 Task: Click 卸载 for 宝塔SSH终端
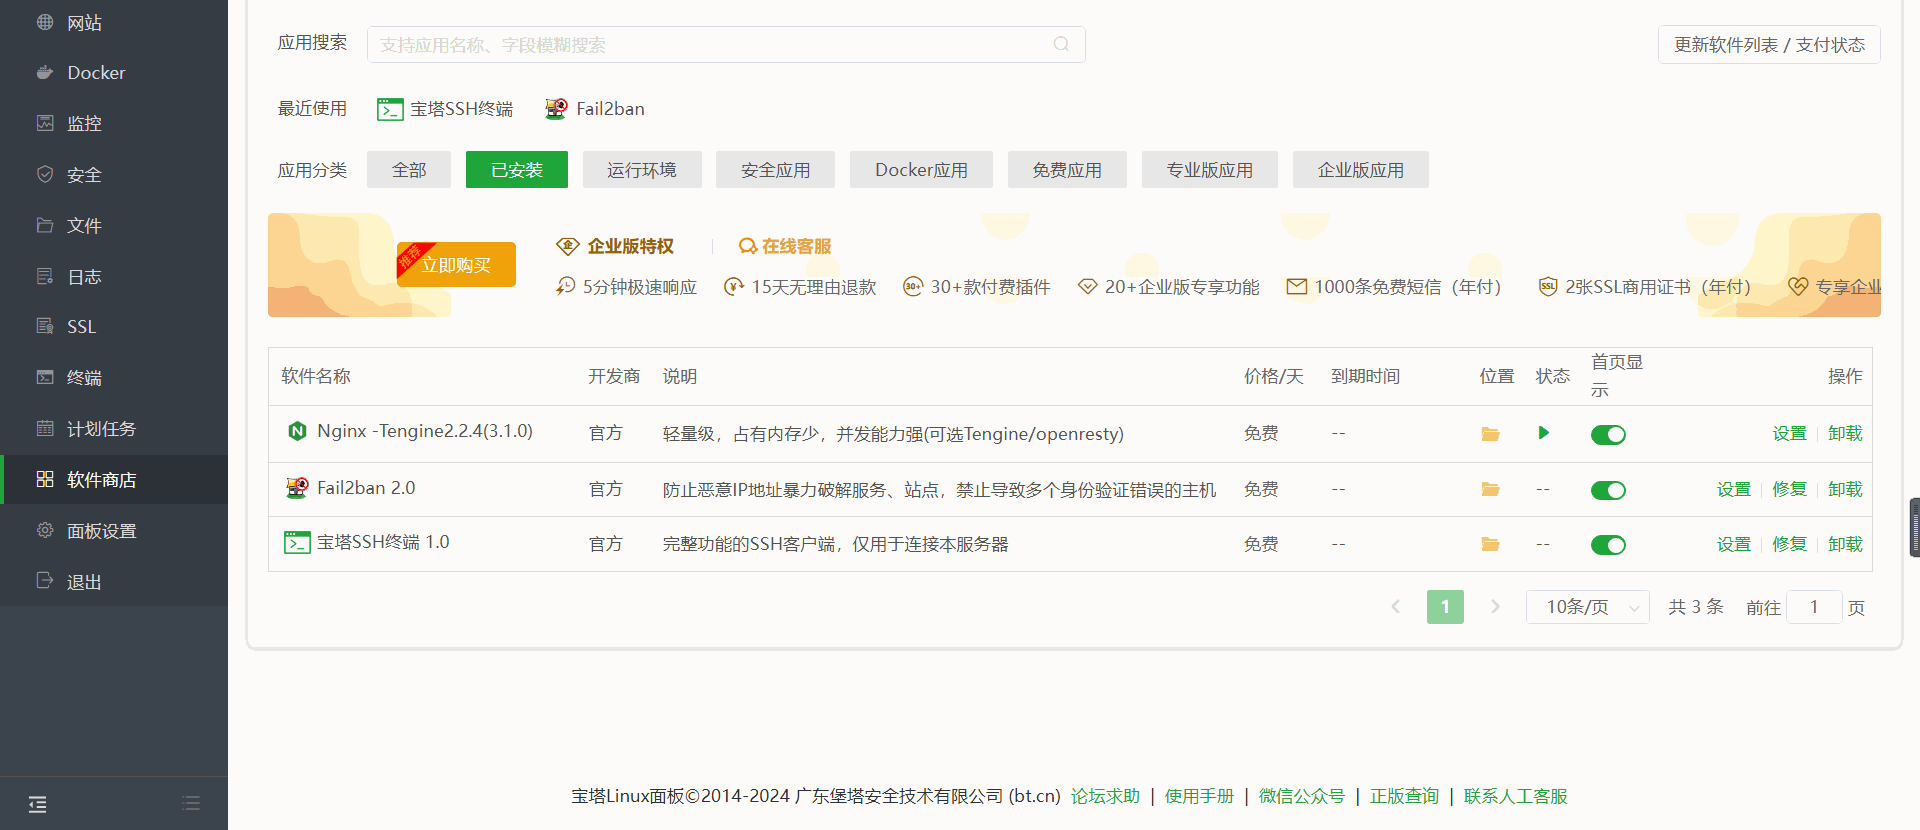(1845, 544)
